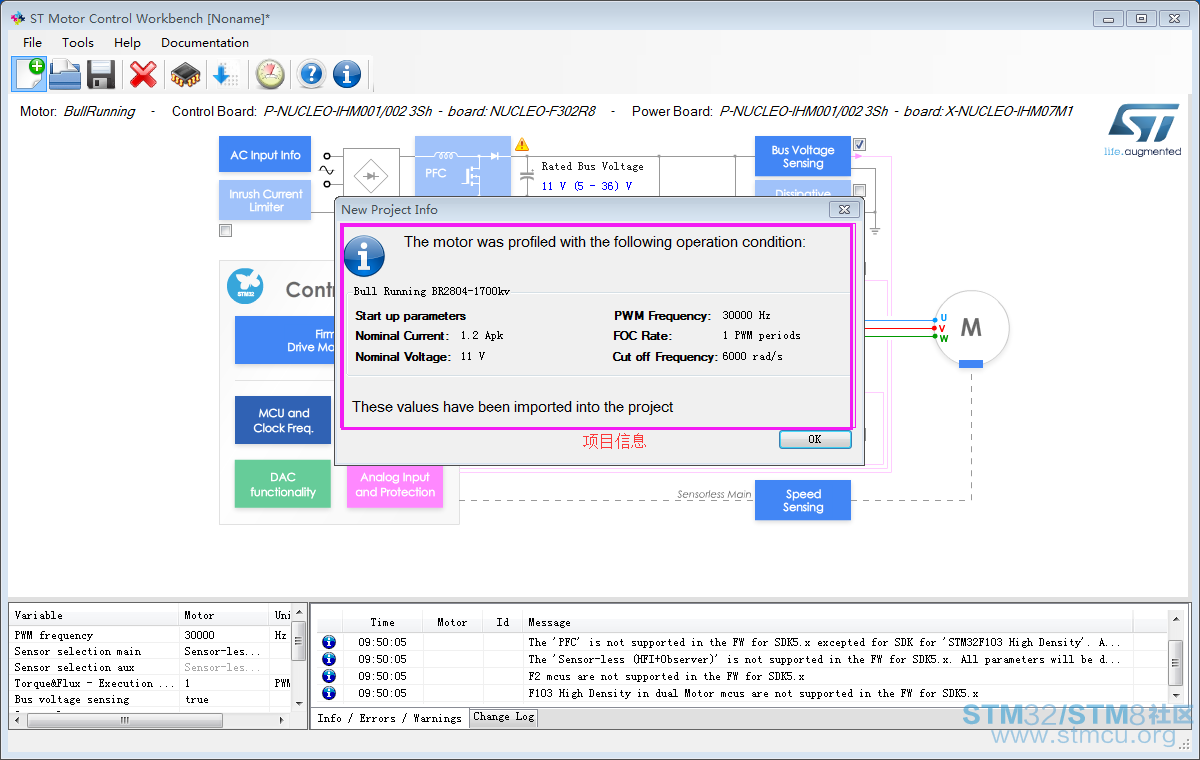Open the Tools menu
Image resolution: width=1200 pixels, height=760 pixels.
coord(78,42)
